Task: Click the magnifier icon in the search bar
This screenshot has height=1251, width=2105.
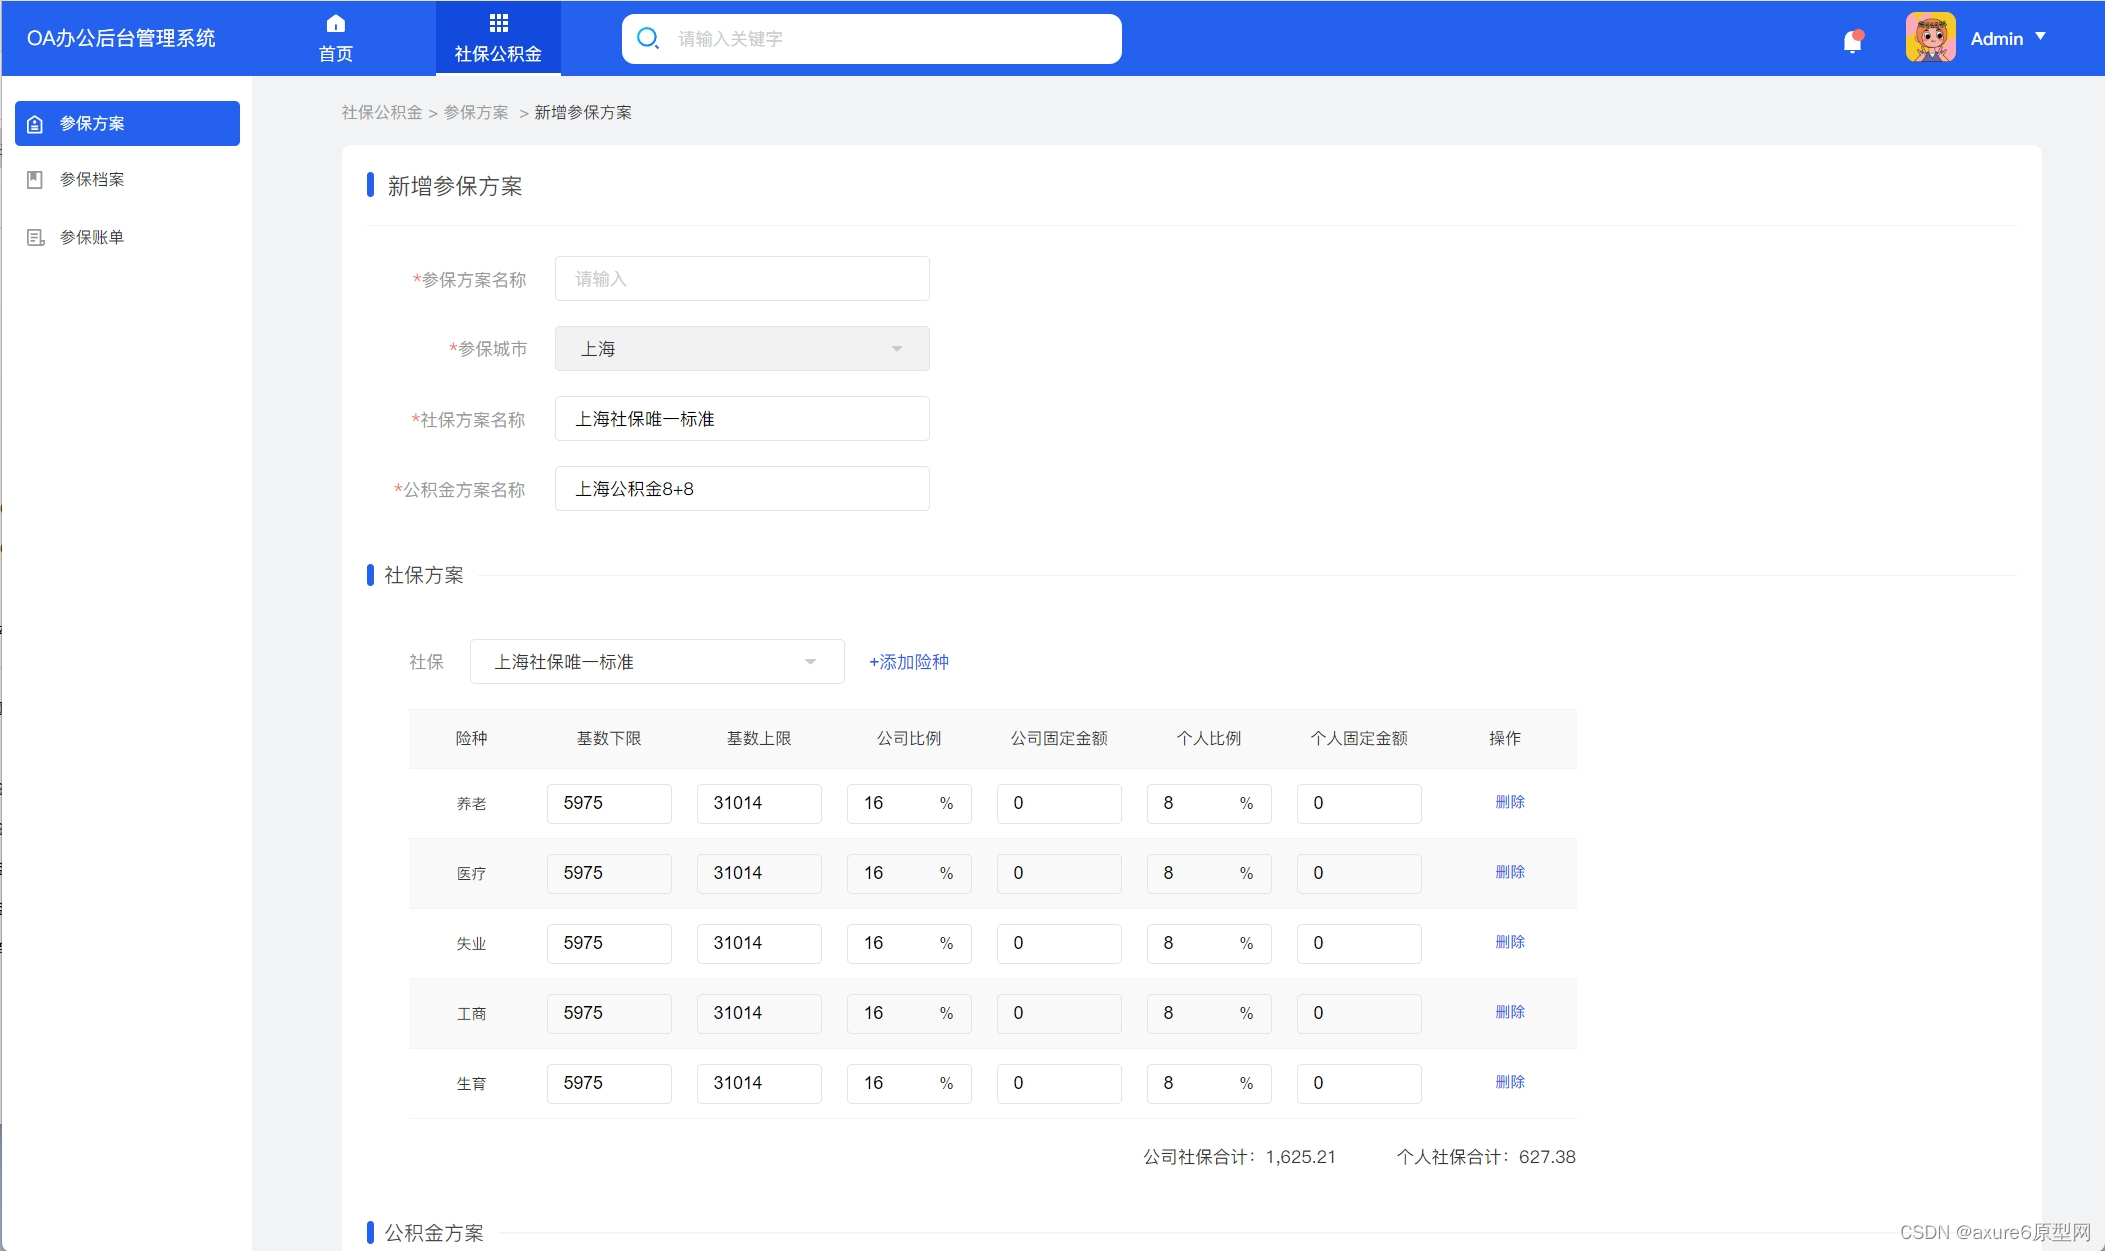Action: tap(648, 38)
